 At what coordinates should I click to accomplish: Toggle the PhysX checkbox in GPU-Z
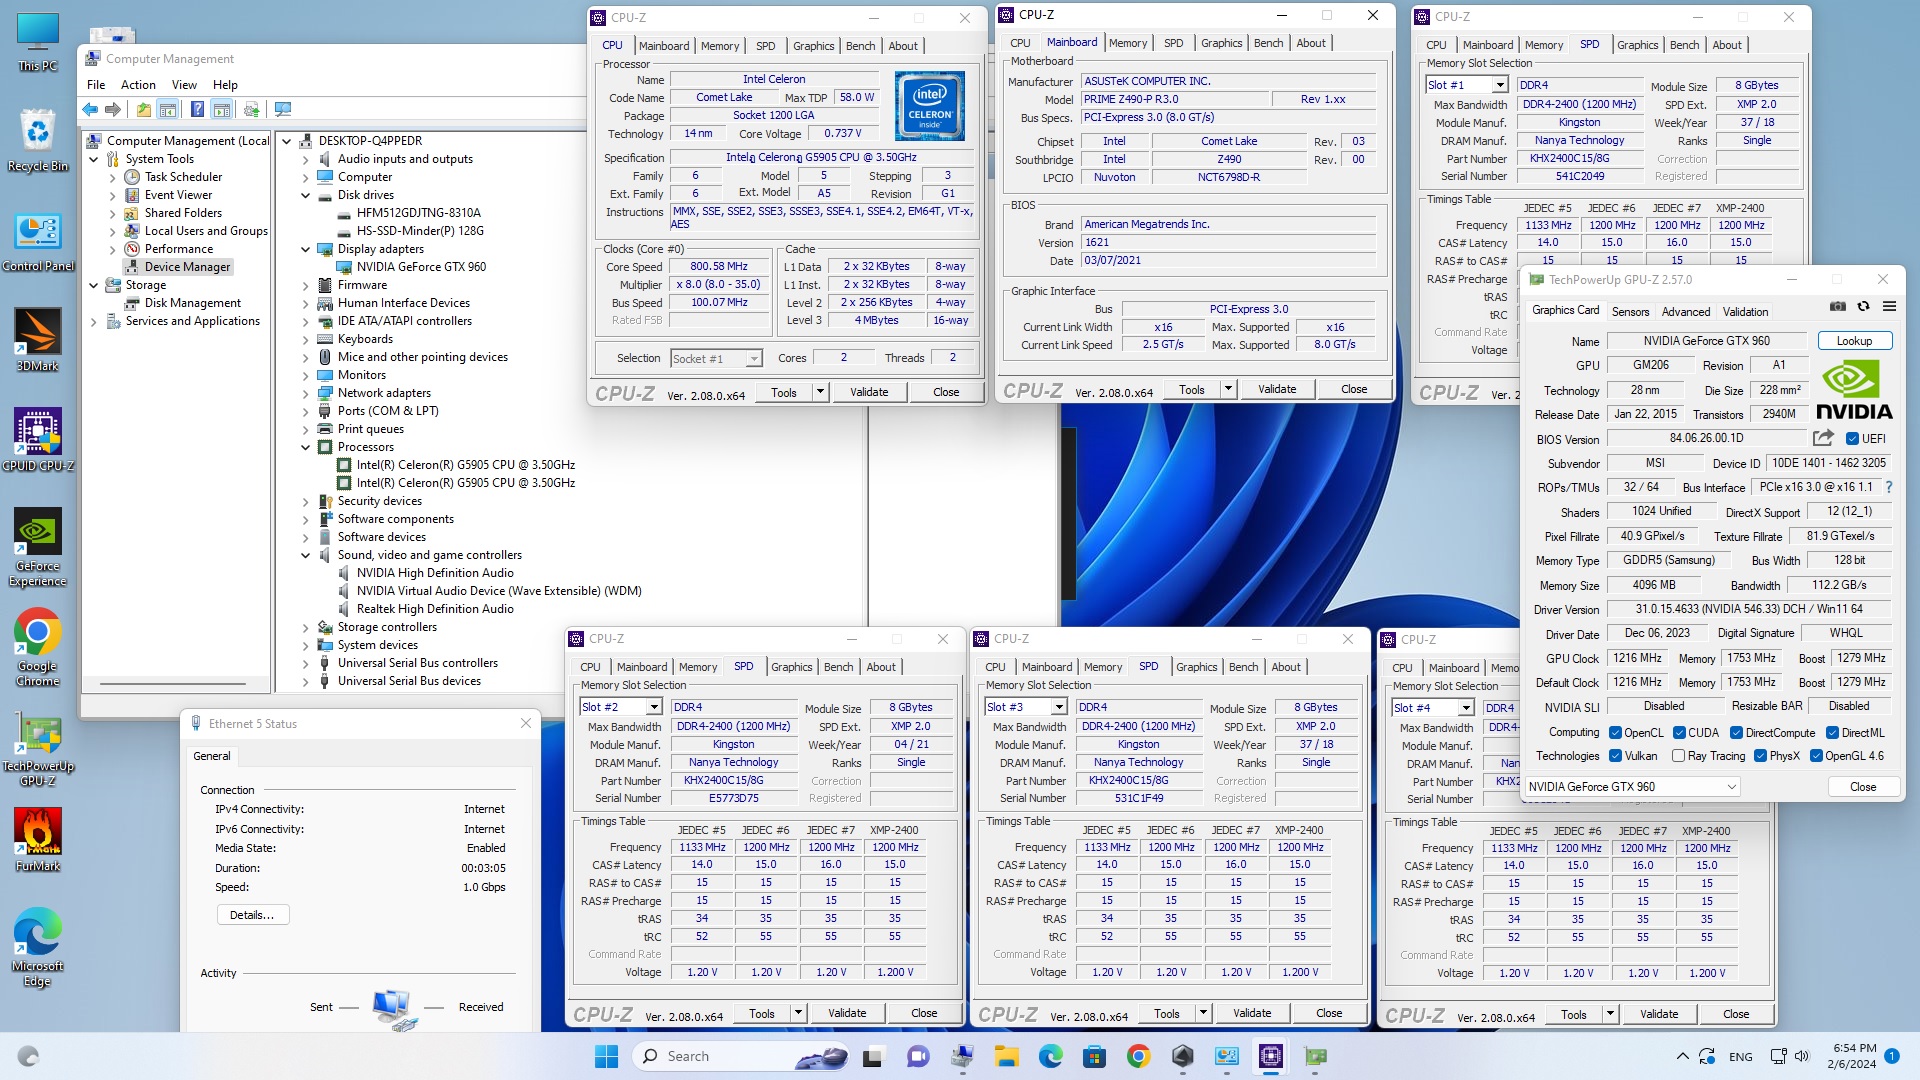coord(1760,756)
